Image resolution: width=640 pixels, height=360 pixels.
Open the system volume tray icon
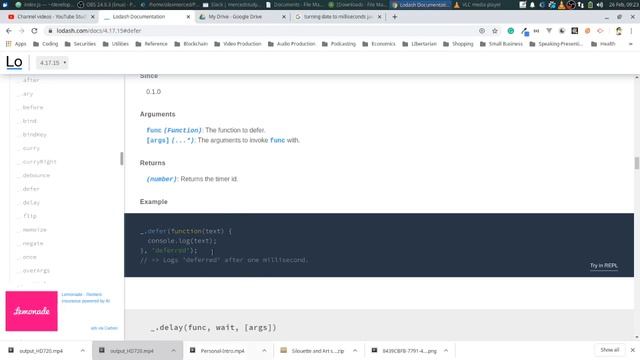(600, 5)
